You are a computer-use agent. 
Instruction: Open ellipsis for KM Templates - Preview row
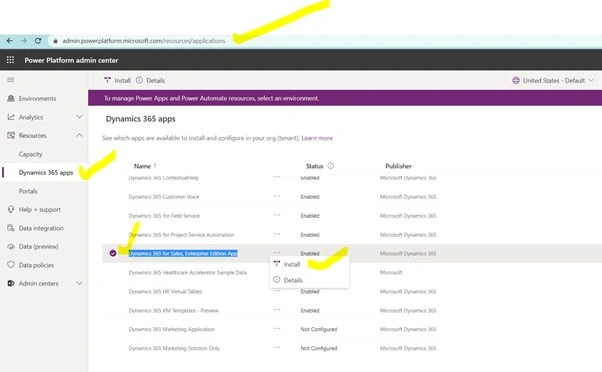277,310
